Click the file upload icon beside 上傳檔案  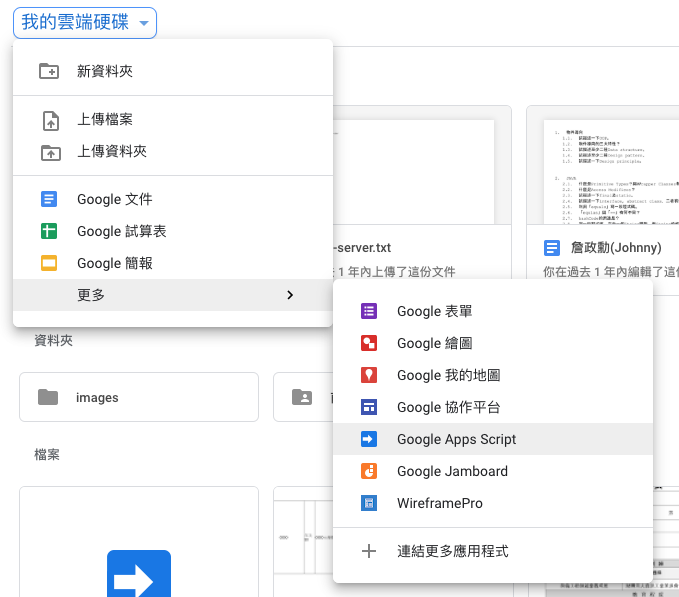51,120
